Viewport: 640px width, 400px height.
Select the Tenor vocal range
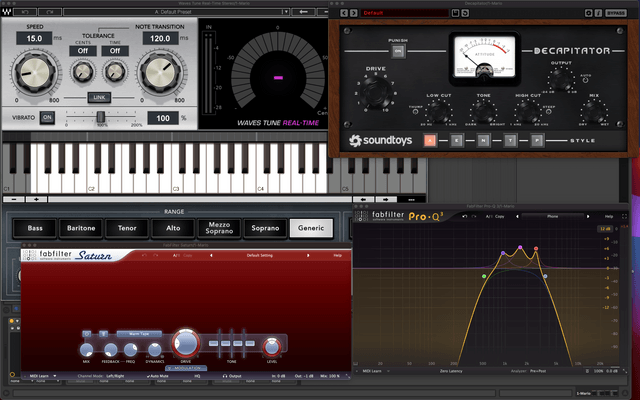click(x=128, y=228)
